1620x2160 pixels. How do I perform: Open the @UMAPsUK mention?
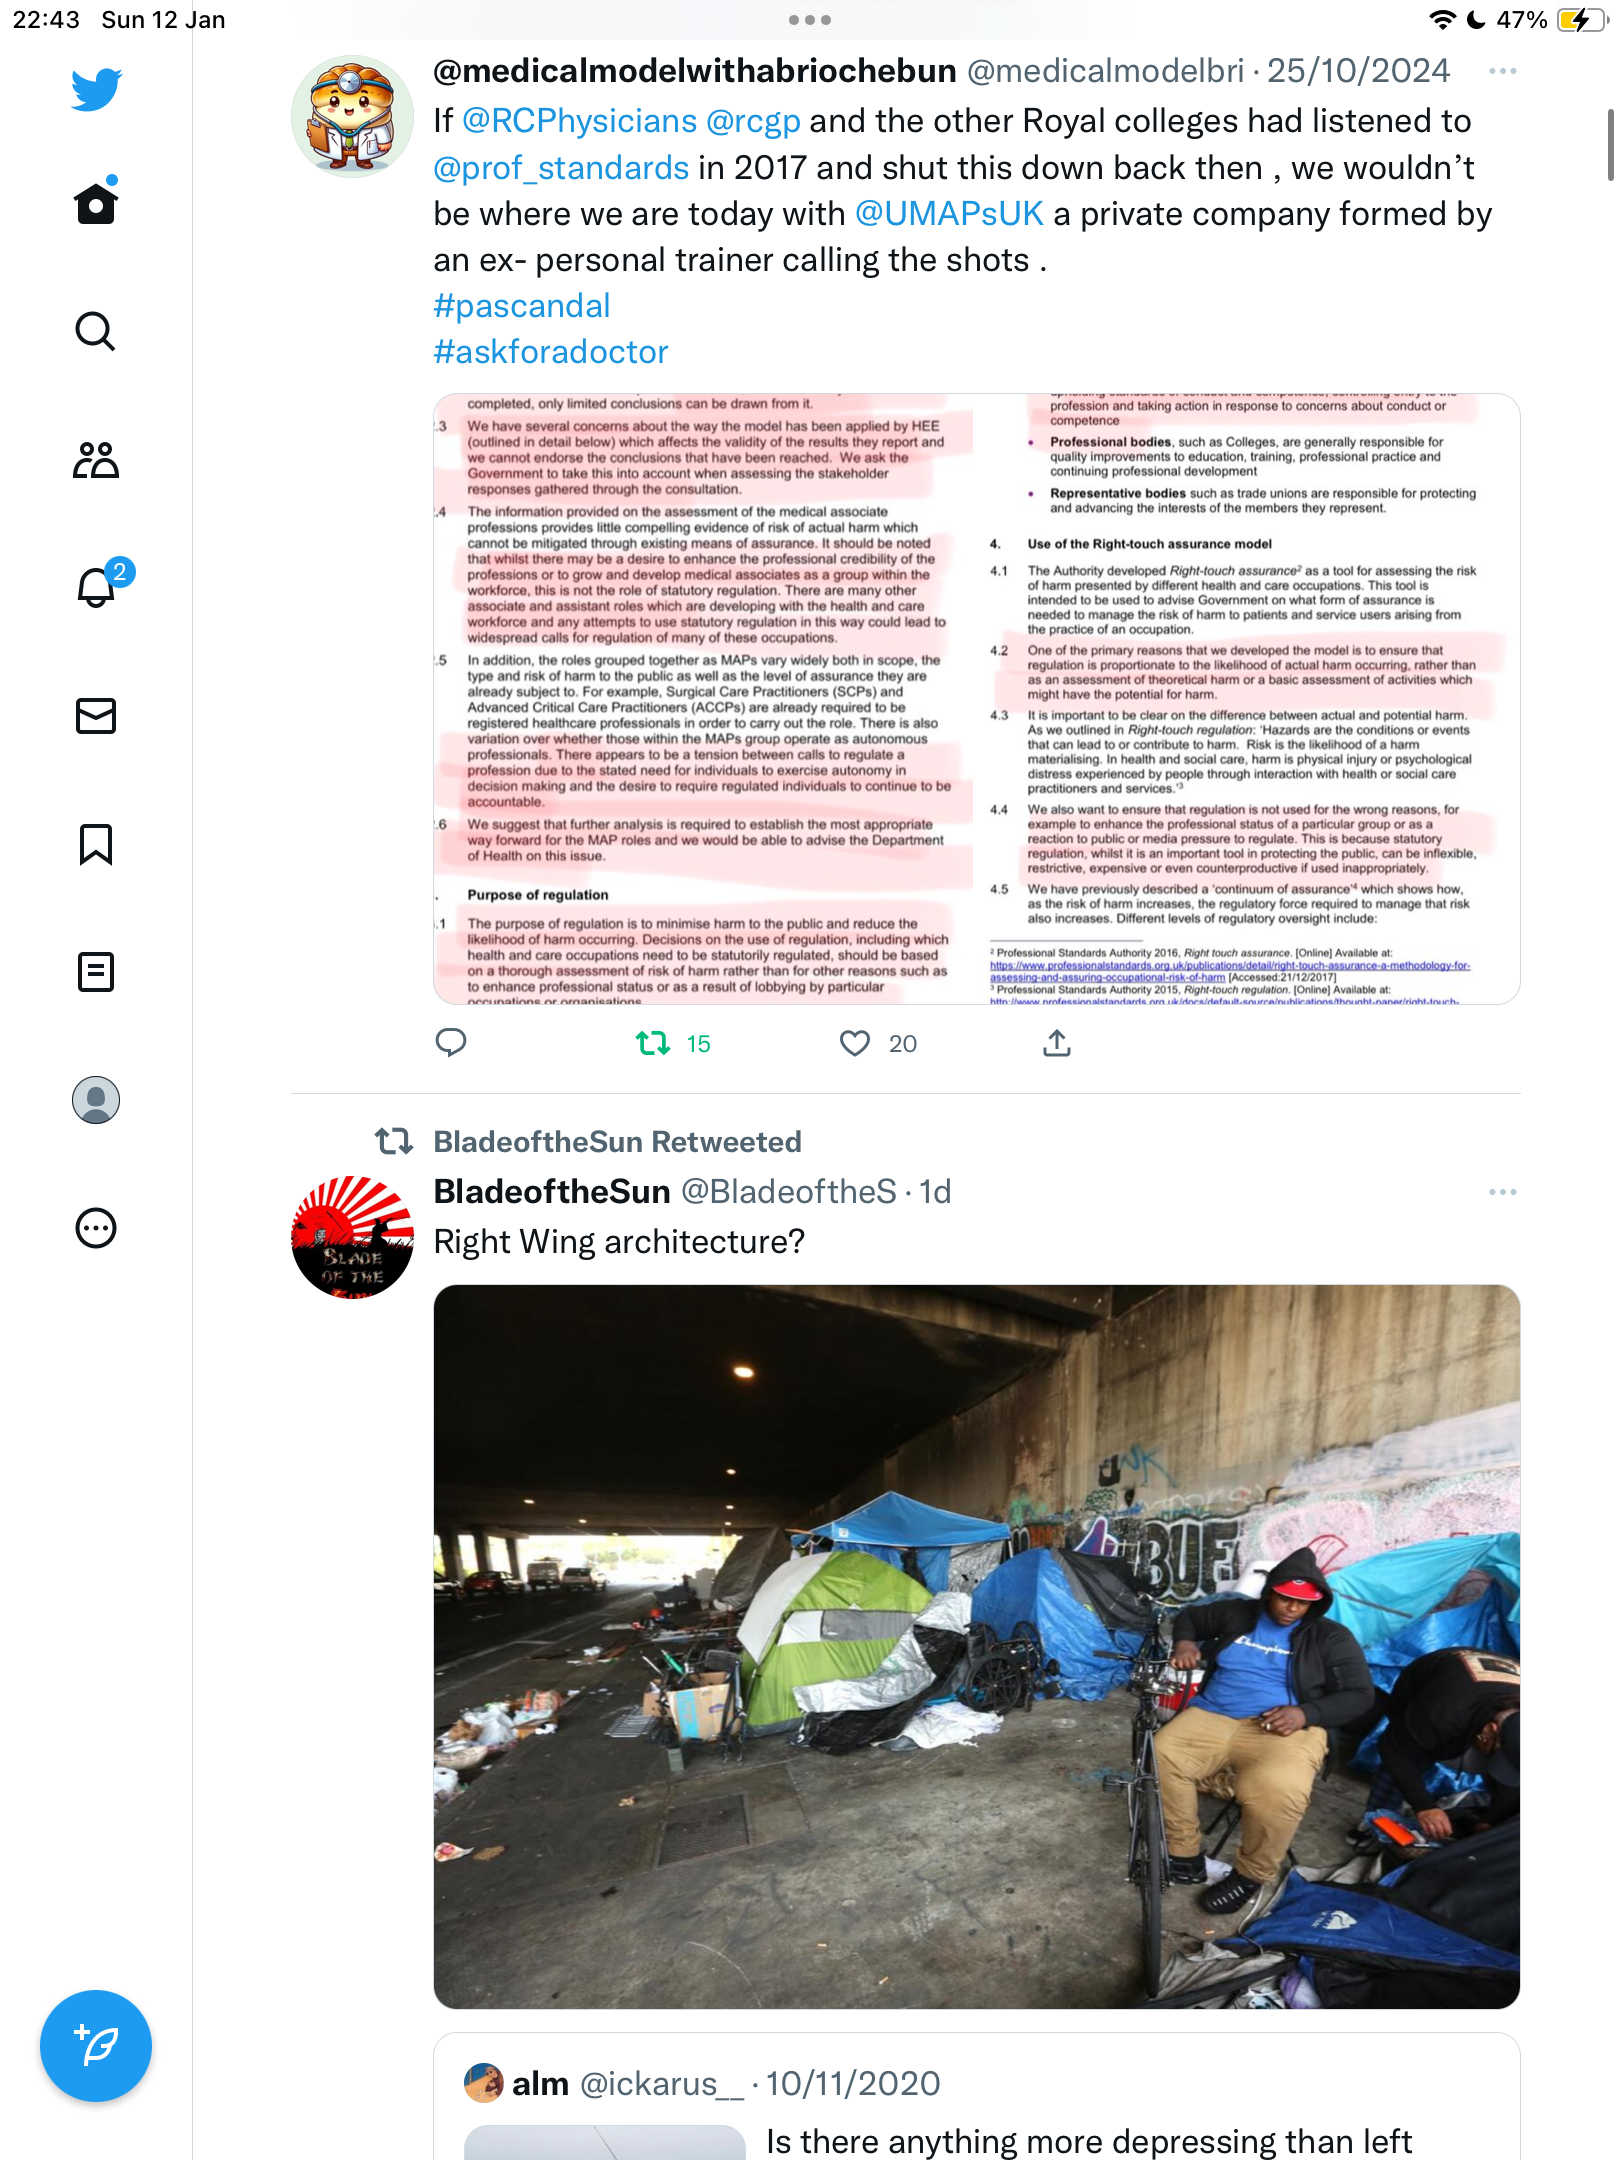click(x=949, y=214)
